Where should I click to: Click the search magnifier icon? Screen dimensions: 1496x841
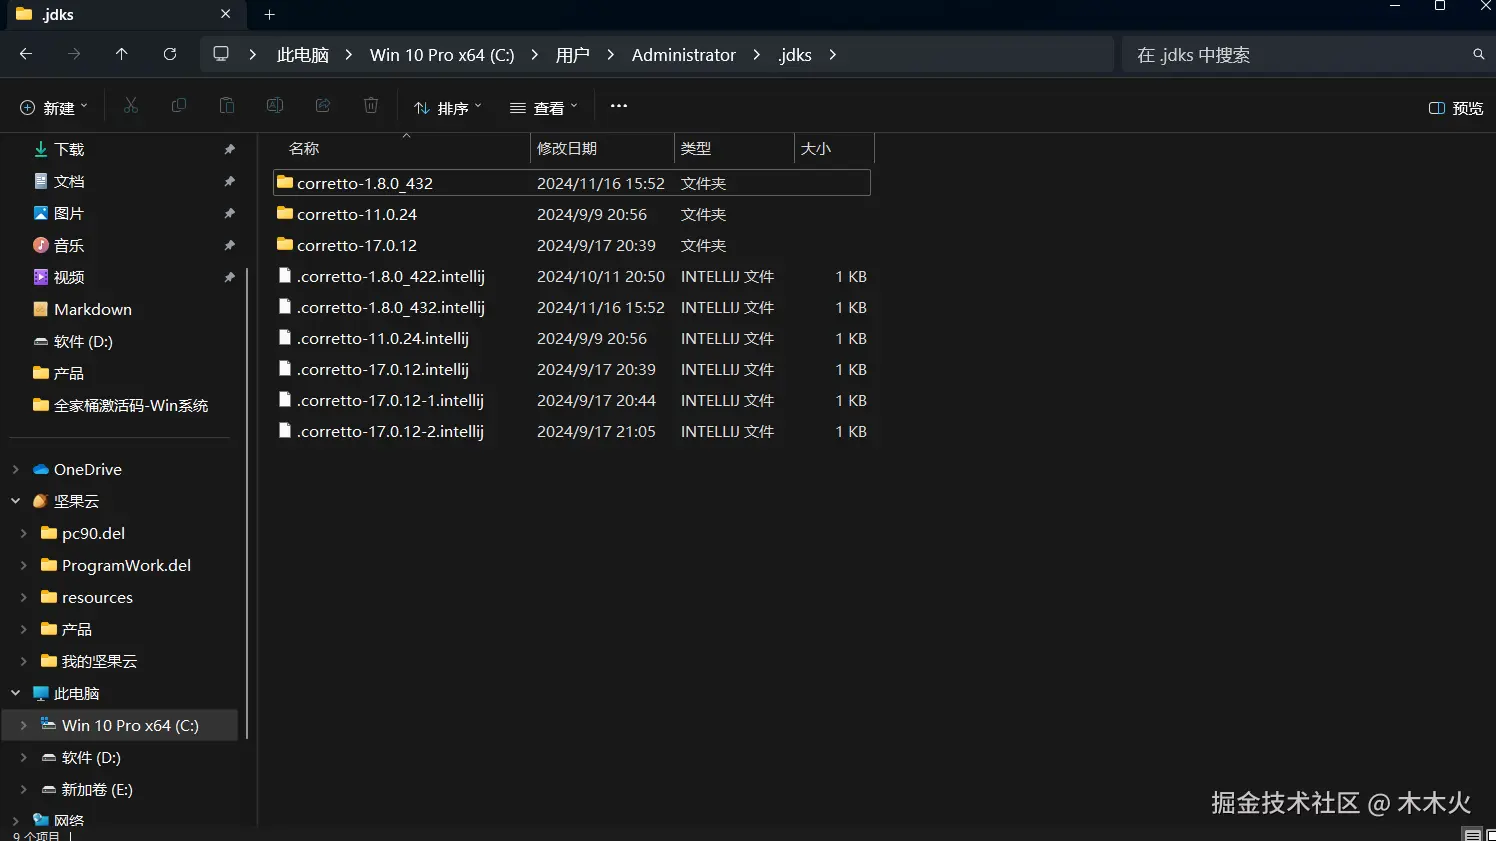(1479, 54)
